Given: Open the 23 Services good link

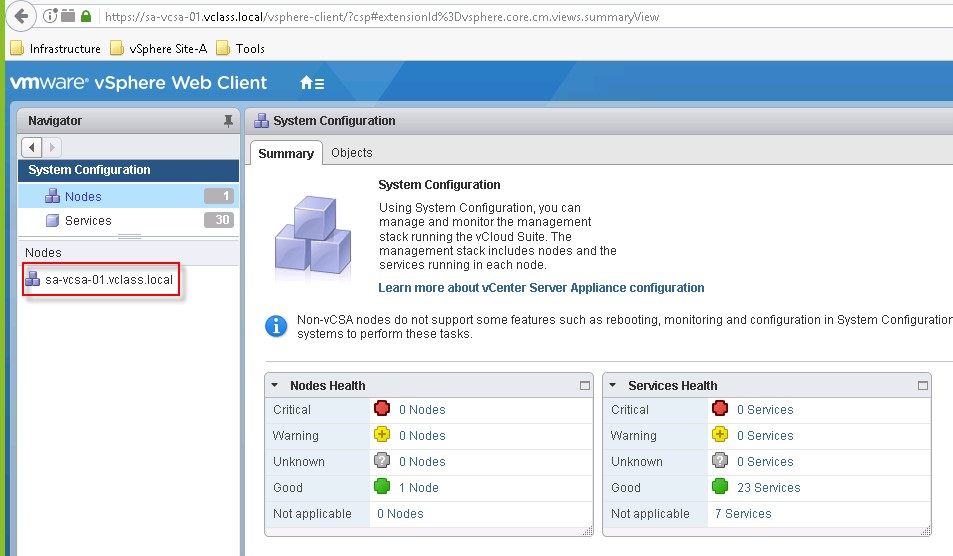Looking at the screenshot, I should (769, 487).
